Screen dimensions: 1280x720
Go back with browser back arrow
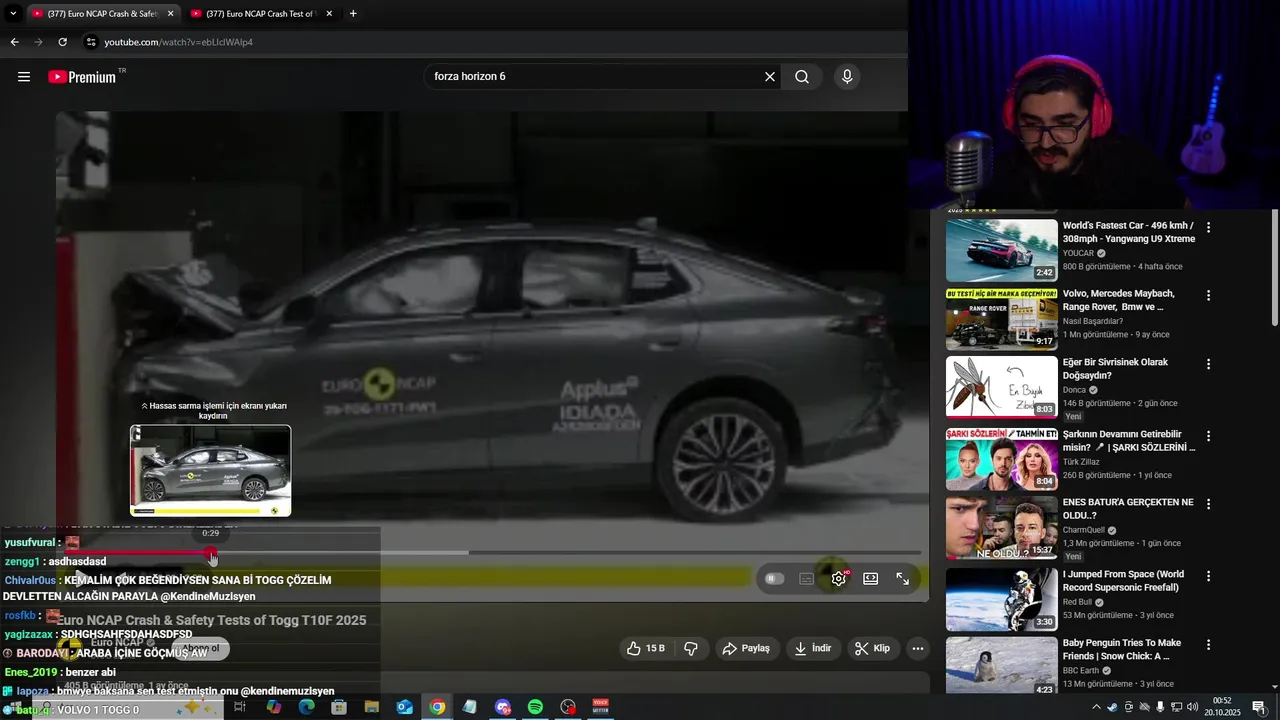tap(14, 42)
